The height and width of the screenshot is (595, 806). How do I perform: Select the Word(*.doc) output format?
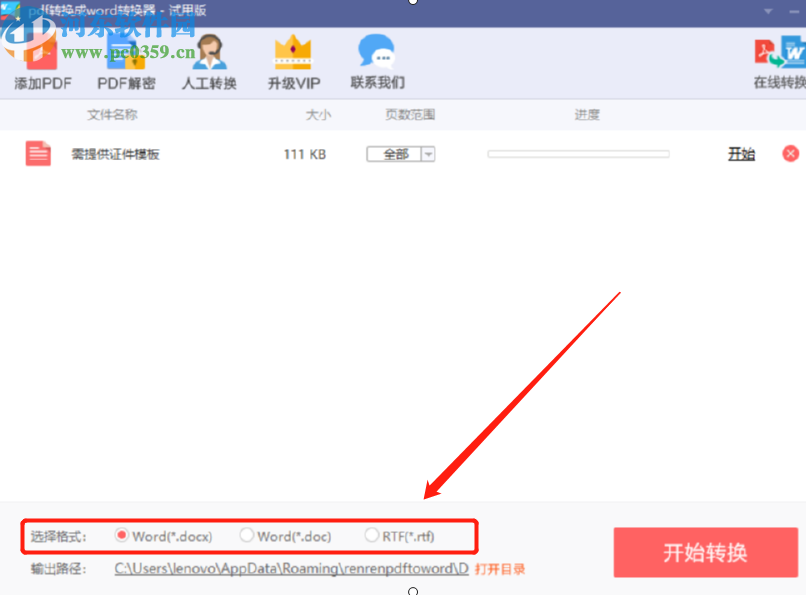[x=247, y=536]
